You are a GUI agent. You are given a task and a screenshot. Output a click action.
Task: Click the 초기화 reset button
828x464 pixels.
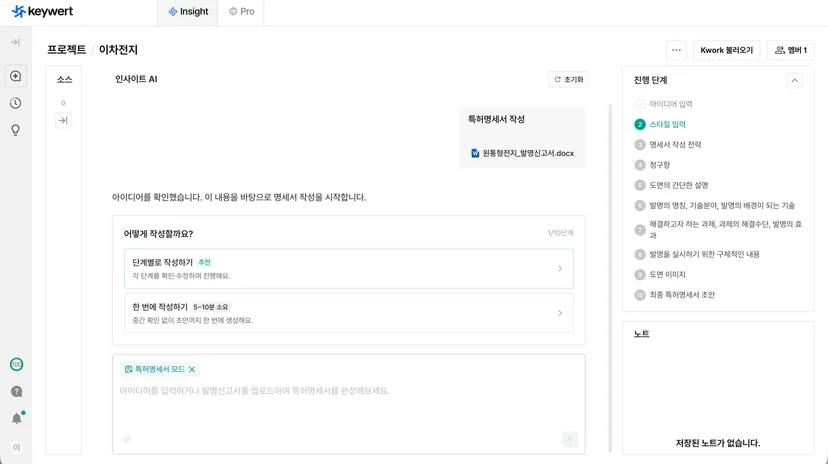[569, 79]
